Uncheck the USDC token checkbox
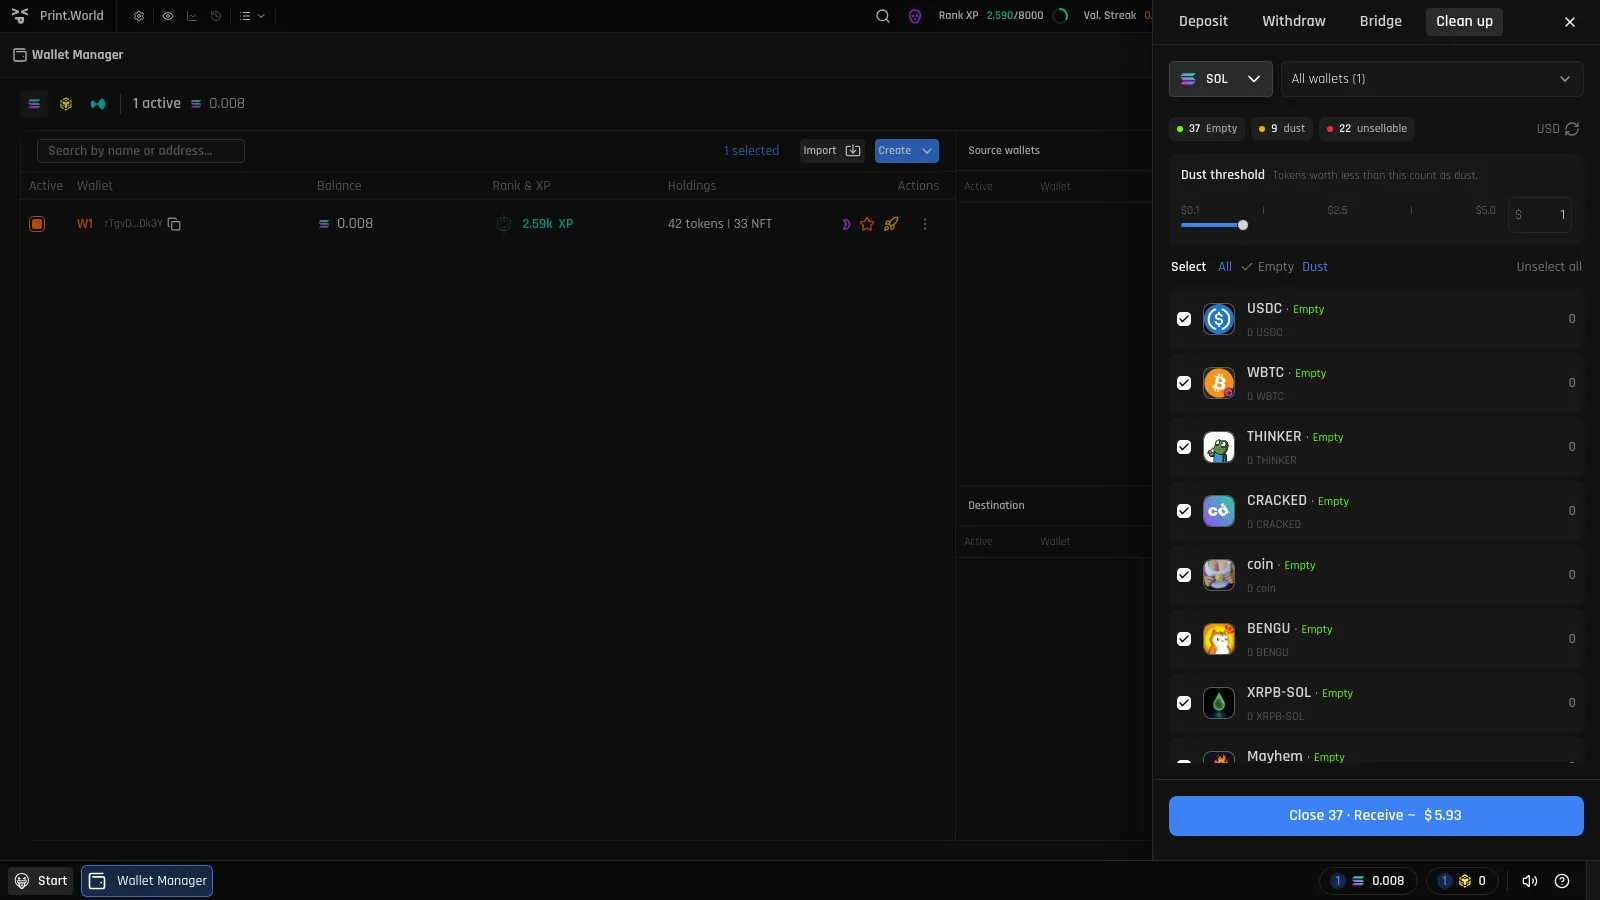 click(1184, 319)
